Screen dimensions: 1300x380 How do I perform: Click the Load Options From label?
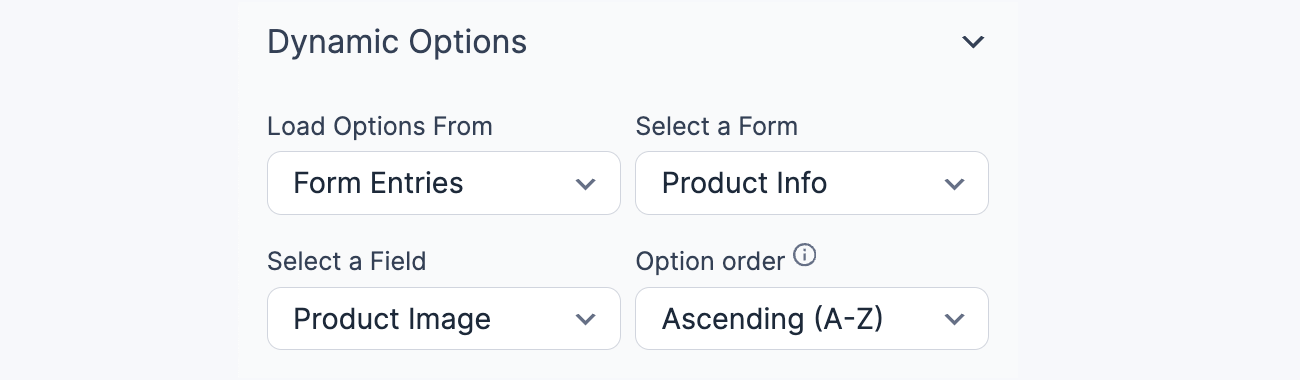coord(380,127)
